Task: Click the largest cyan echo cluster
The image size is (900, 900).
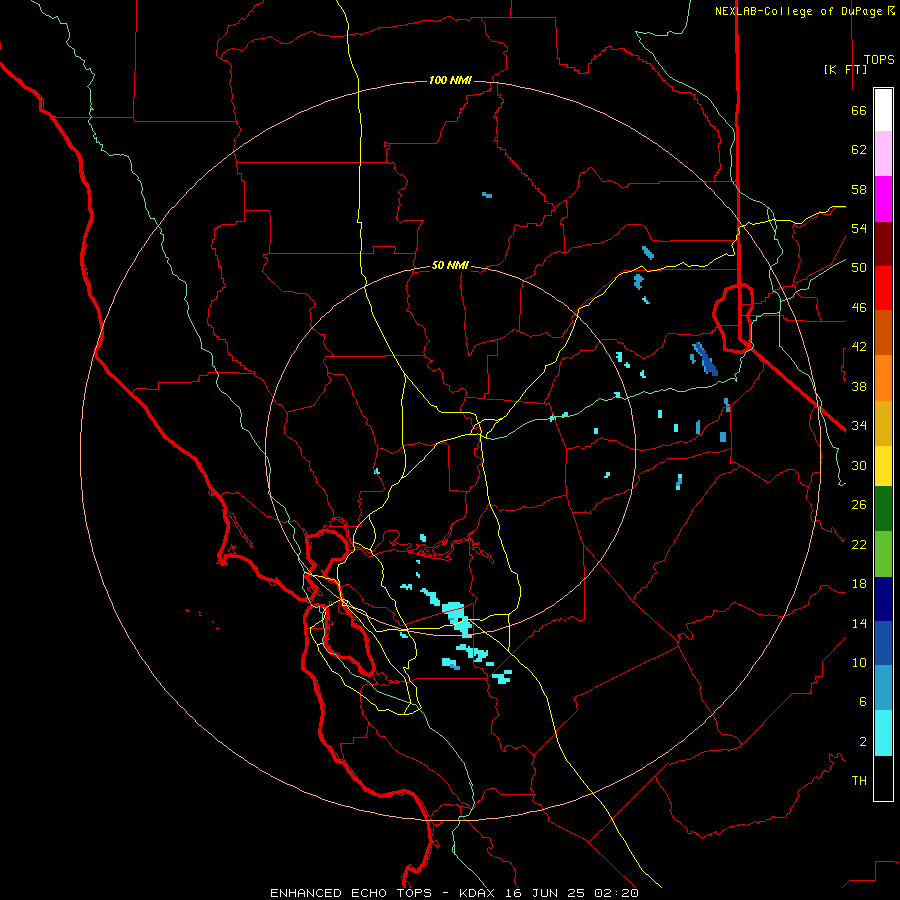Action: pyautogui.click(x=458, y=619)
